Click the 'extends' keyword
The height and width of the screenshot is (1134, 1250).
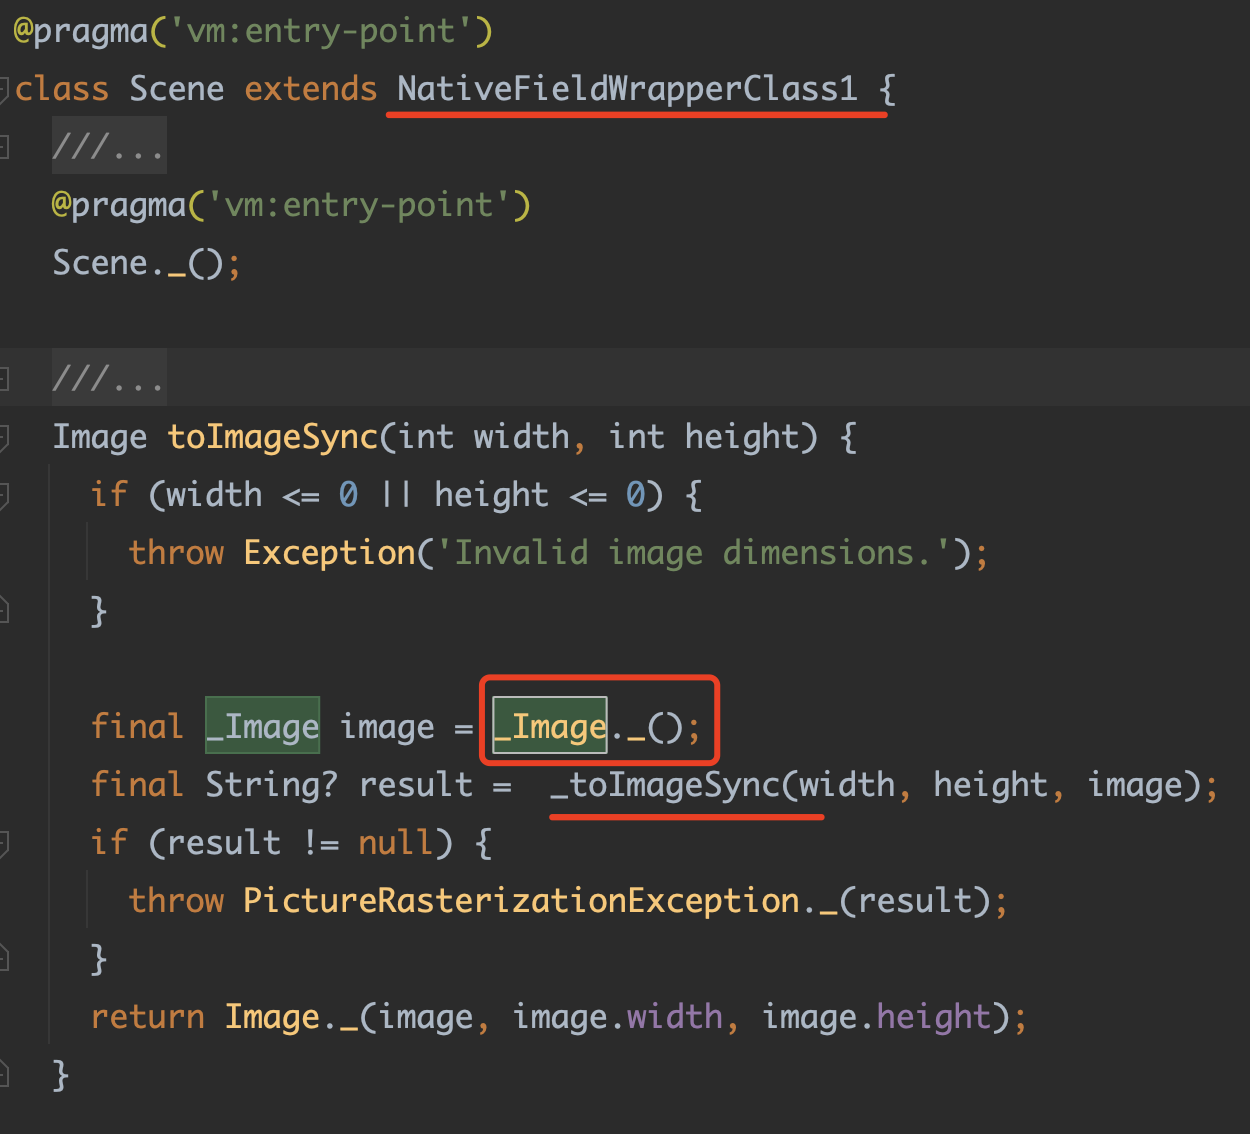pyautogui.click(x=310, y=89)
